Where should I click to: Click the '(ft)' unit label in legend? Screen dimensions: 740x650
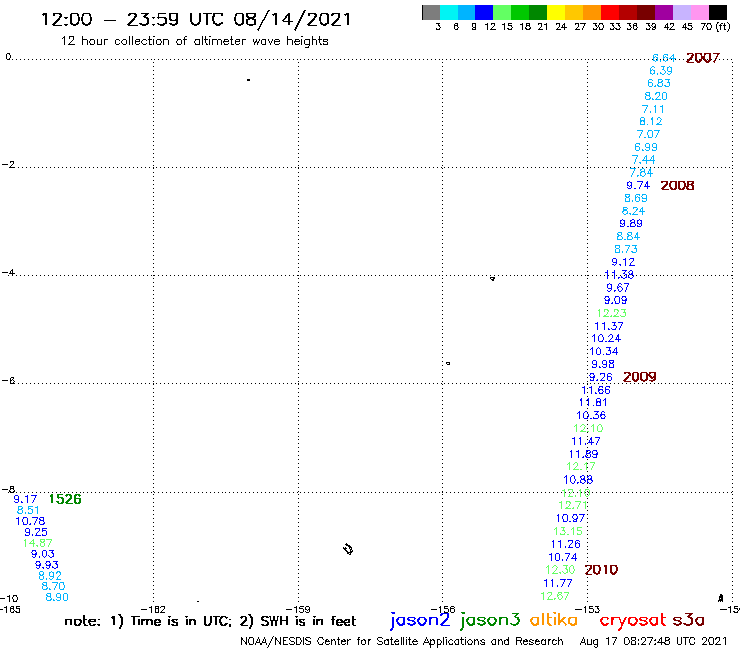pyautogui.click(x=723, y=27)
